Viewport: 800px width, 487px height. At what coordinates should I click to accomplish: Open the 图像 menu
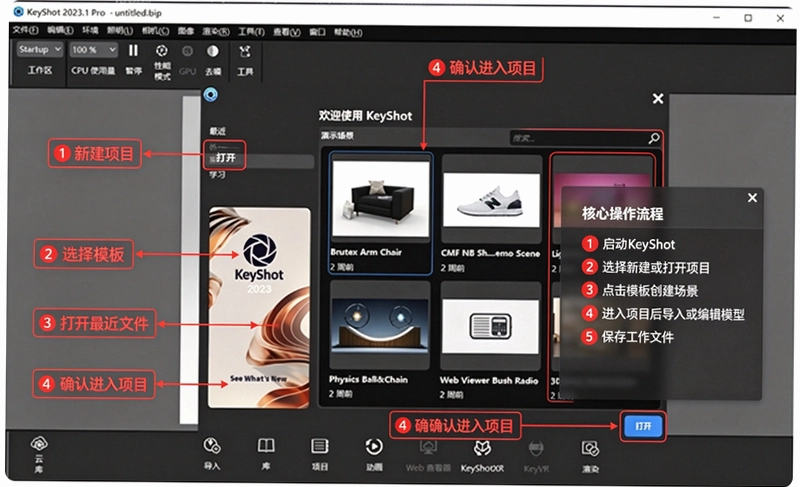(186, 31)
